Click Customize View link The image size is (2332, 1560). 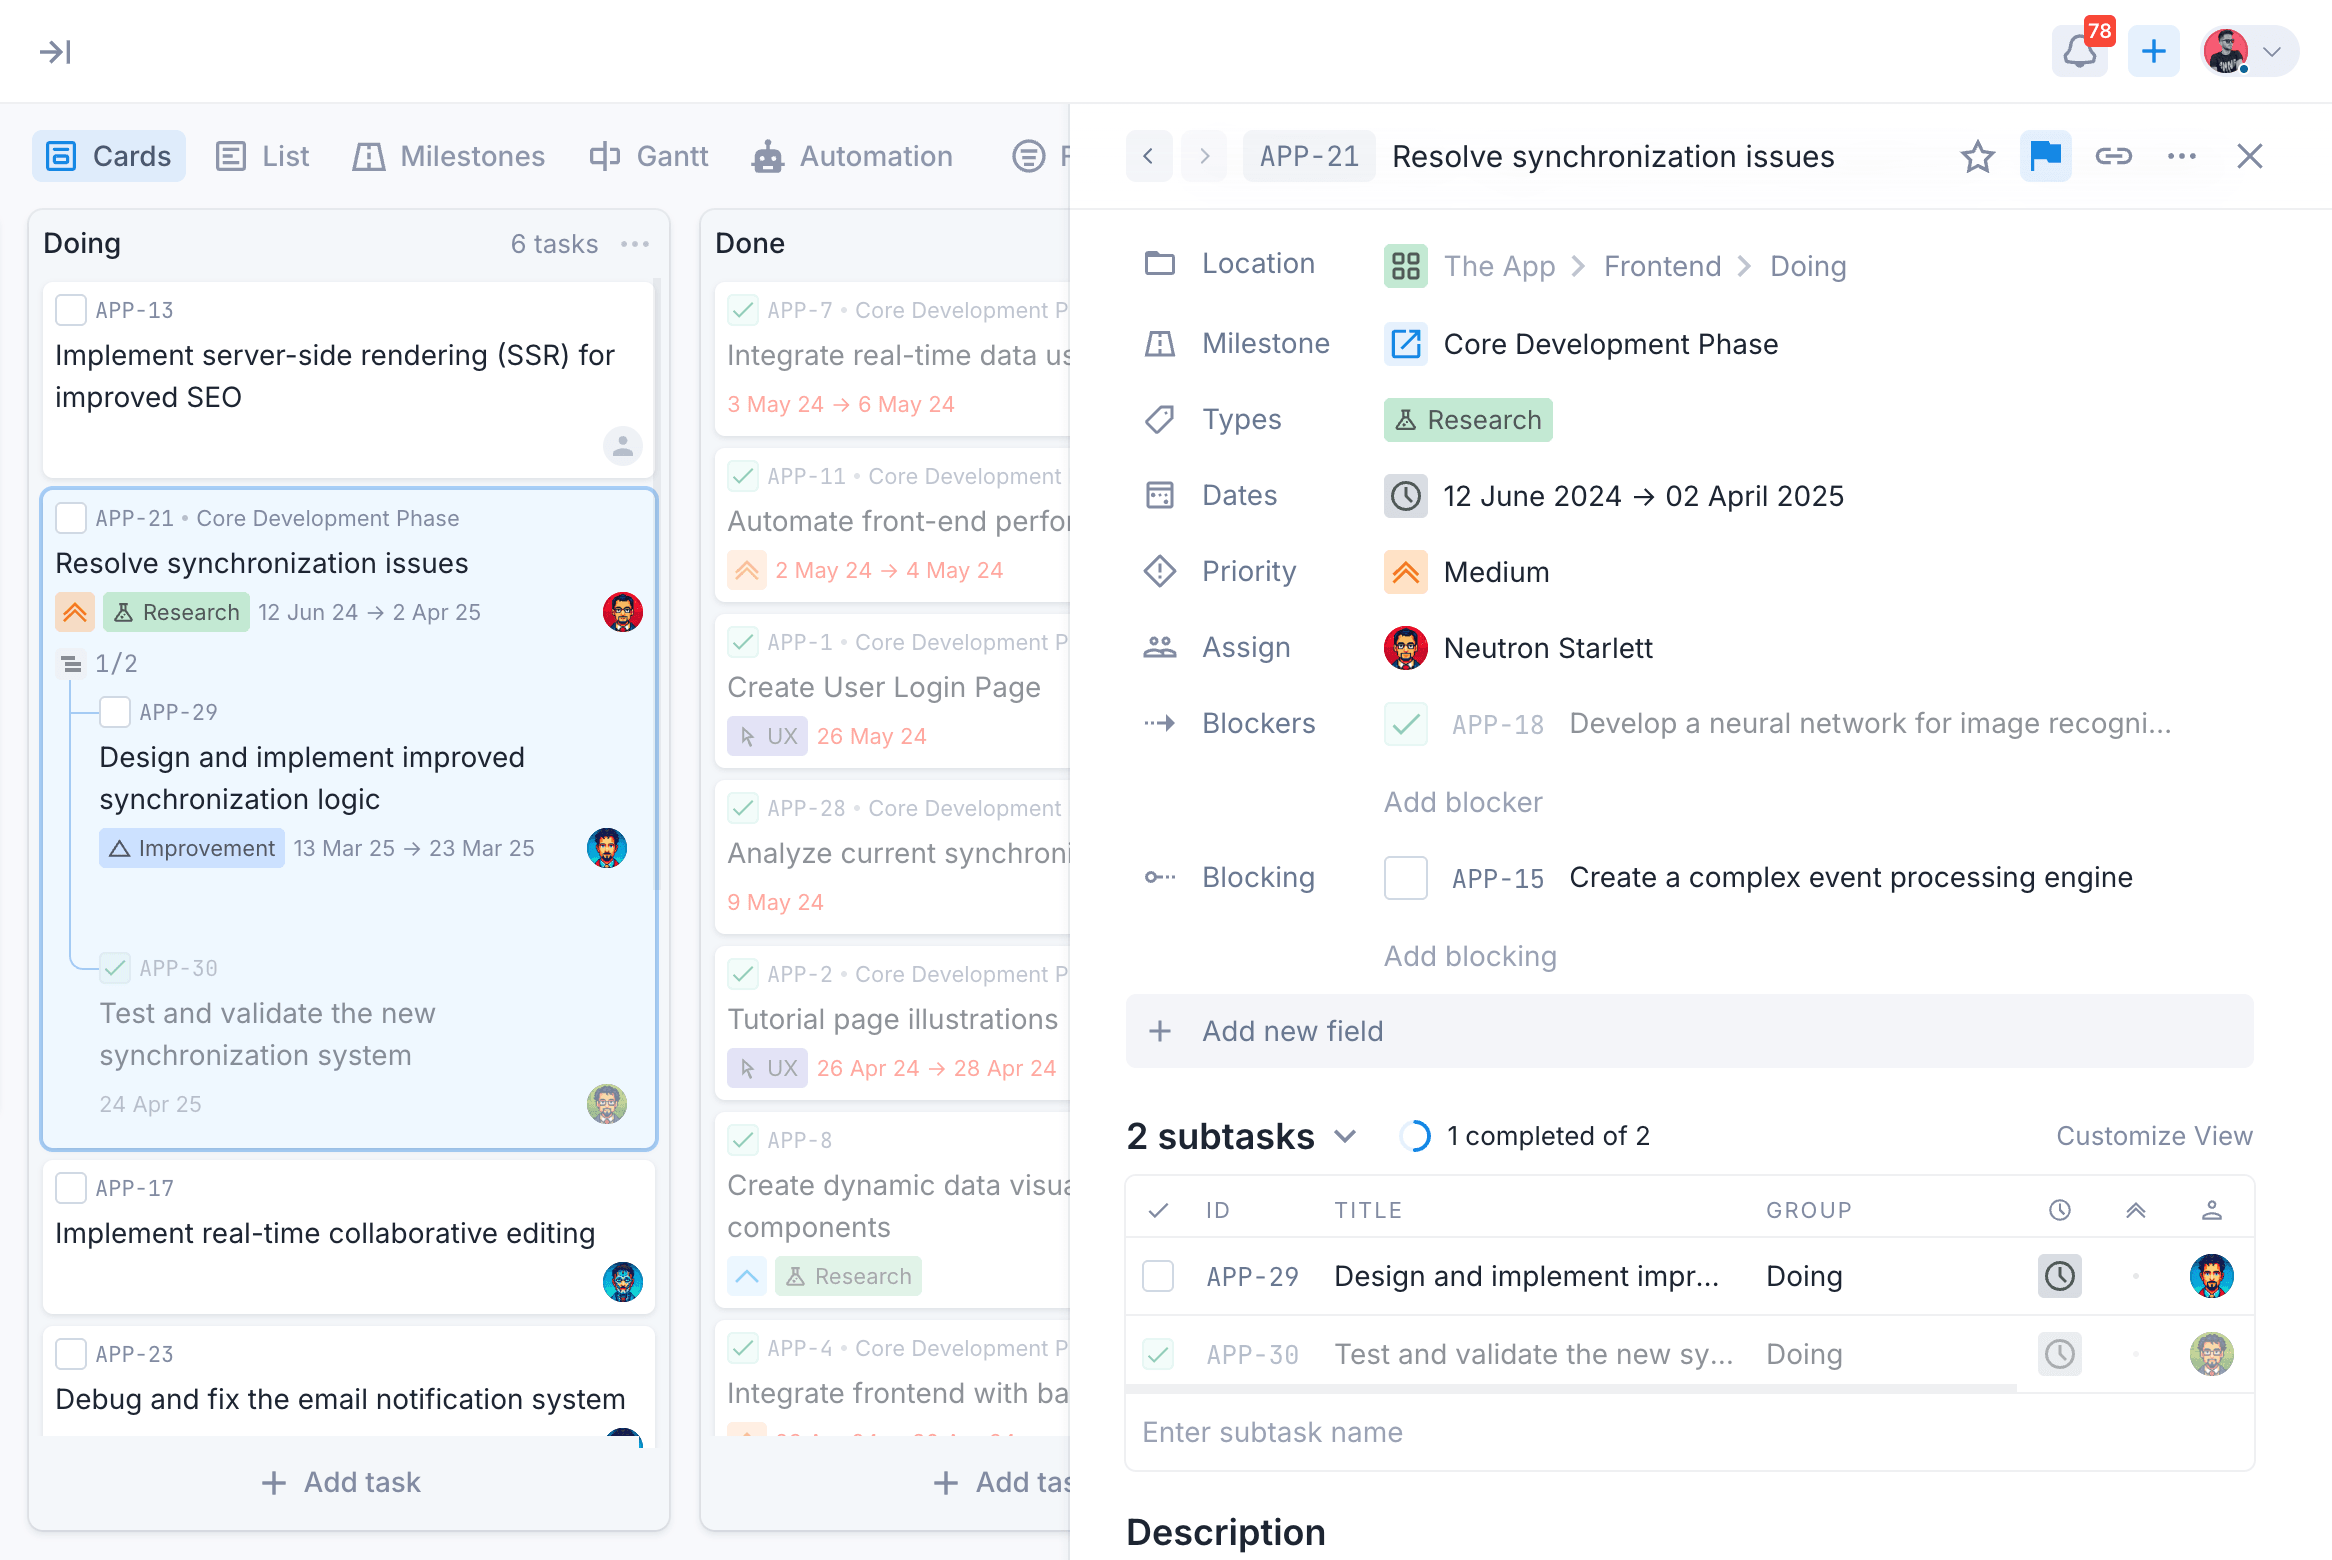pyautogui.click(x=2154, y=1136)
